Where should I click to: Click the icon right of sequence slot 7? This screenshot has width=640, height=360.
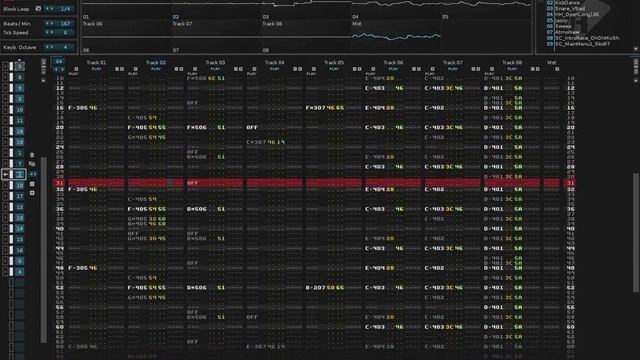click(32, 164)
